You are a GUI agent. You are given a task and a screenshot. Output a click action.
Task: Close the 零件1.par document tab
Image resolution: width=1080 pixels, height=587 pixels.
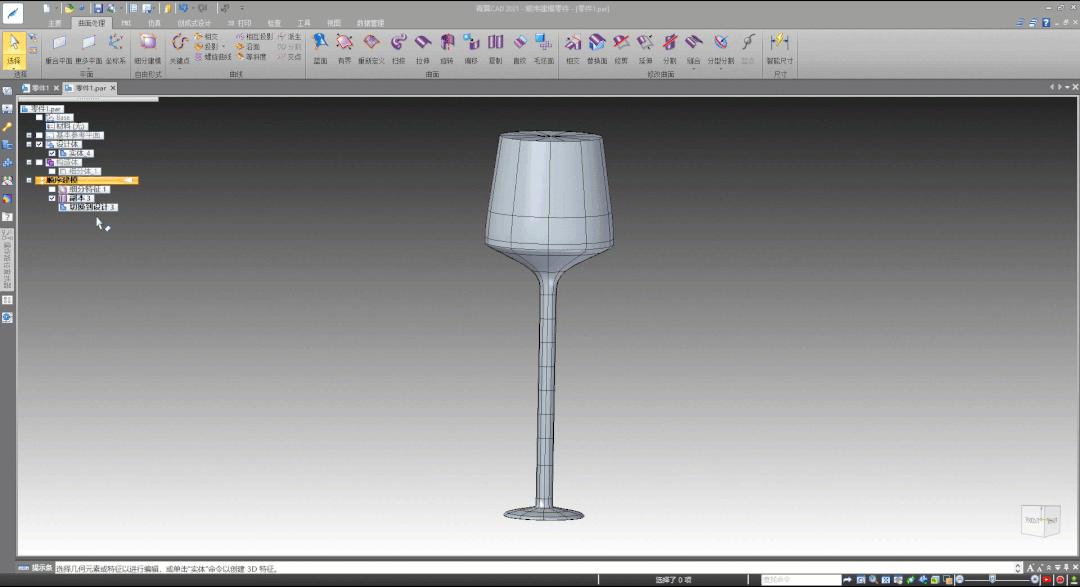point(113,88)
